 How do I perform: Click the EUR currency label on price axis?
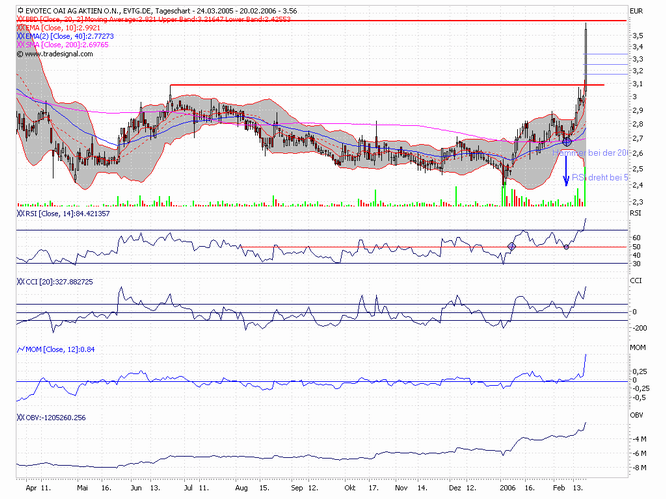tap(637, 11)
